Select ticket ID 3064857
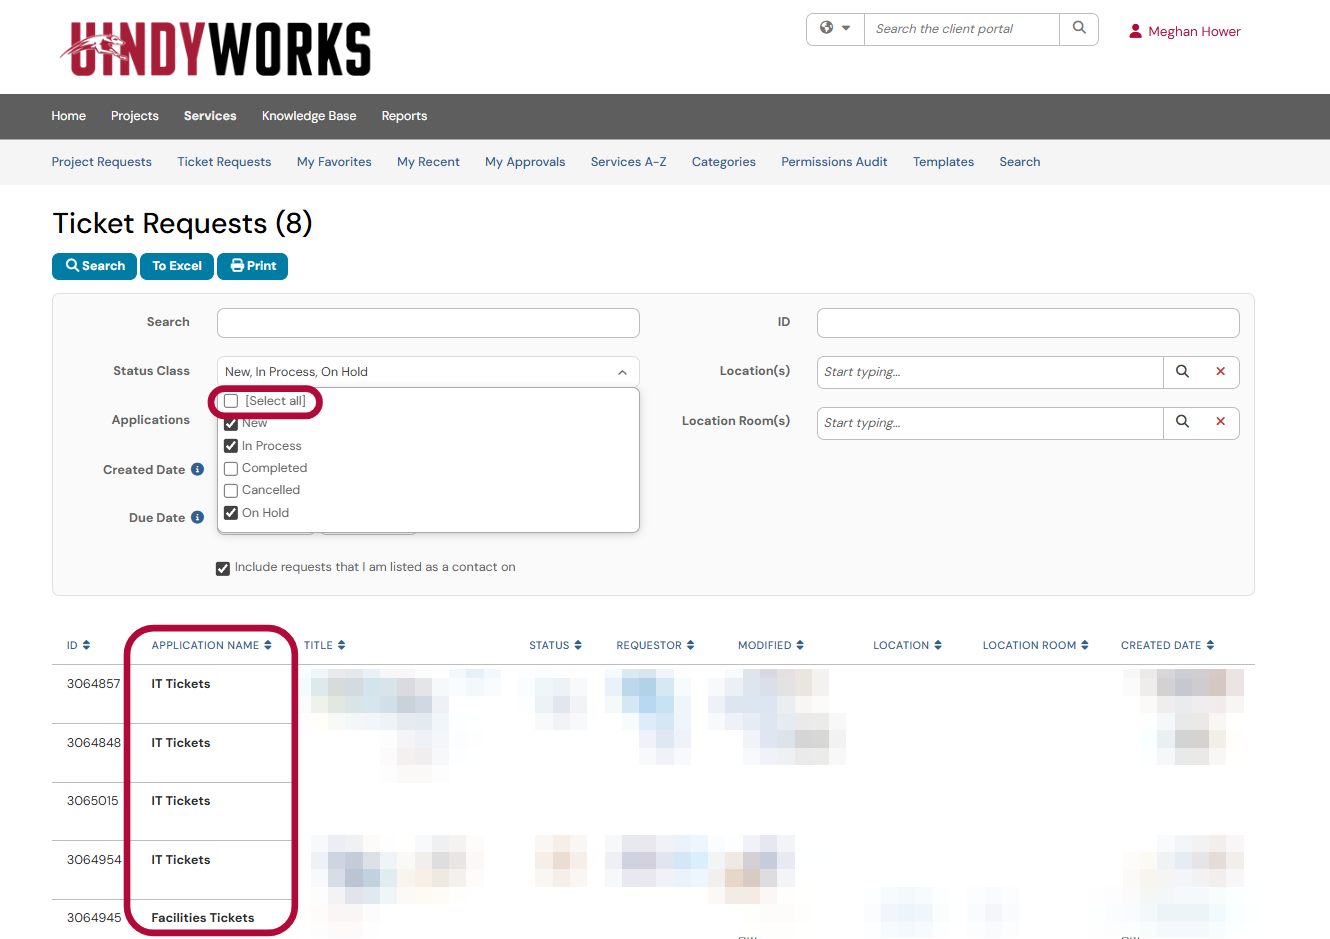 click(x=93, y=684)
